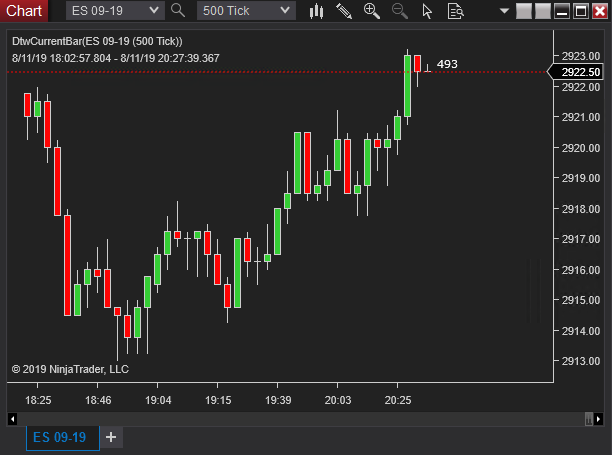The width and height of the screenshot is (612, 455).
Task: Click the instrument search magnifier icon
Action: pos(178,11)
